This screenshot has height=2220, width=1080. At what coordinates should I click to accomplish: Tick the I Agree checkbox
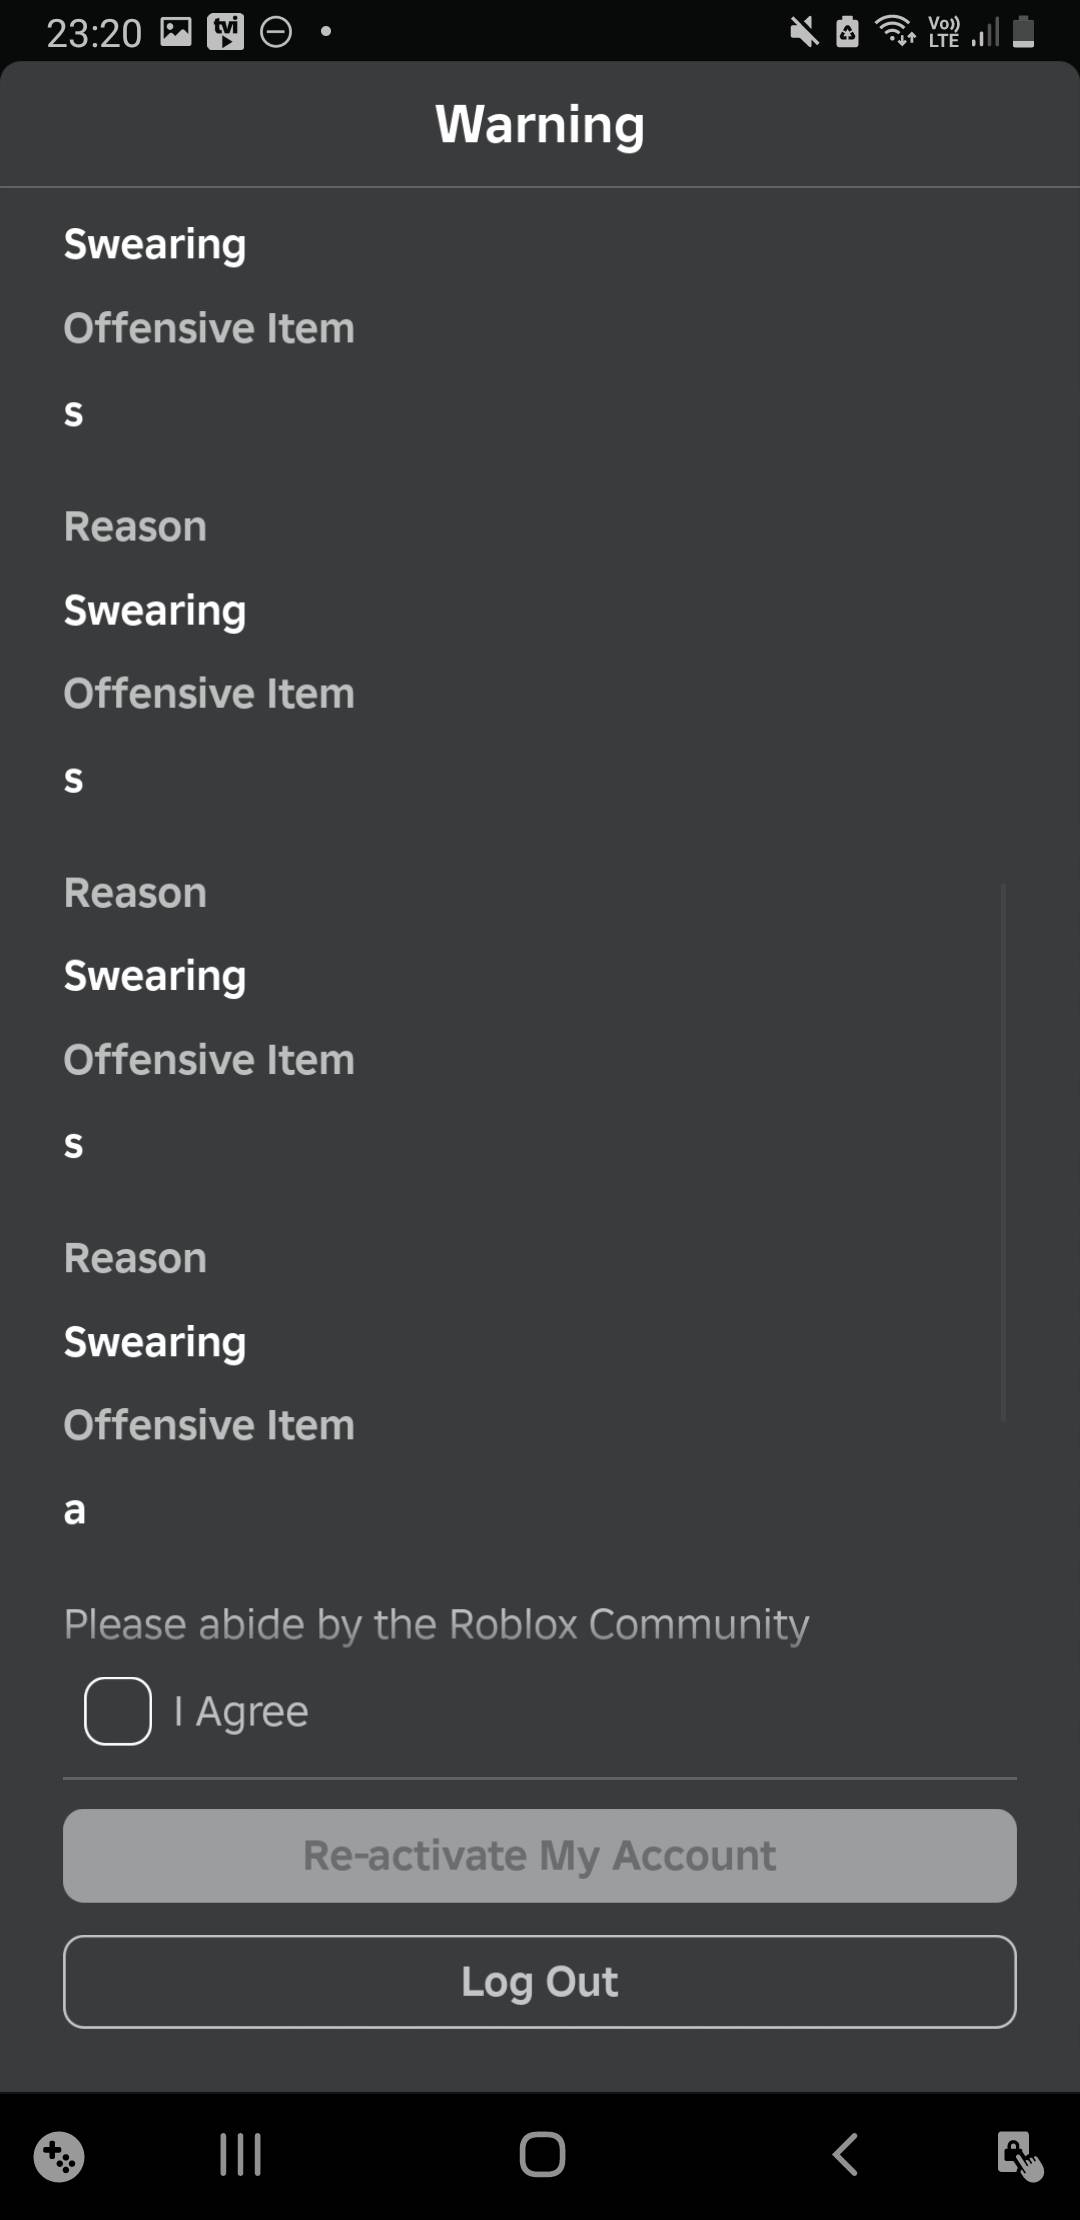coord(118,1711)
